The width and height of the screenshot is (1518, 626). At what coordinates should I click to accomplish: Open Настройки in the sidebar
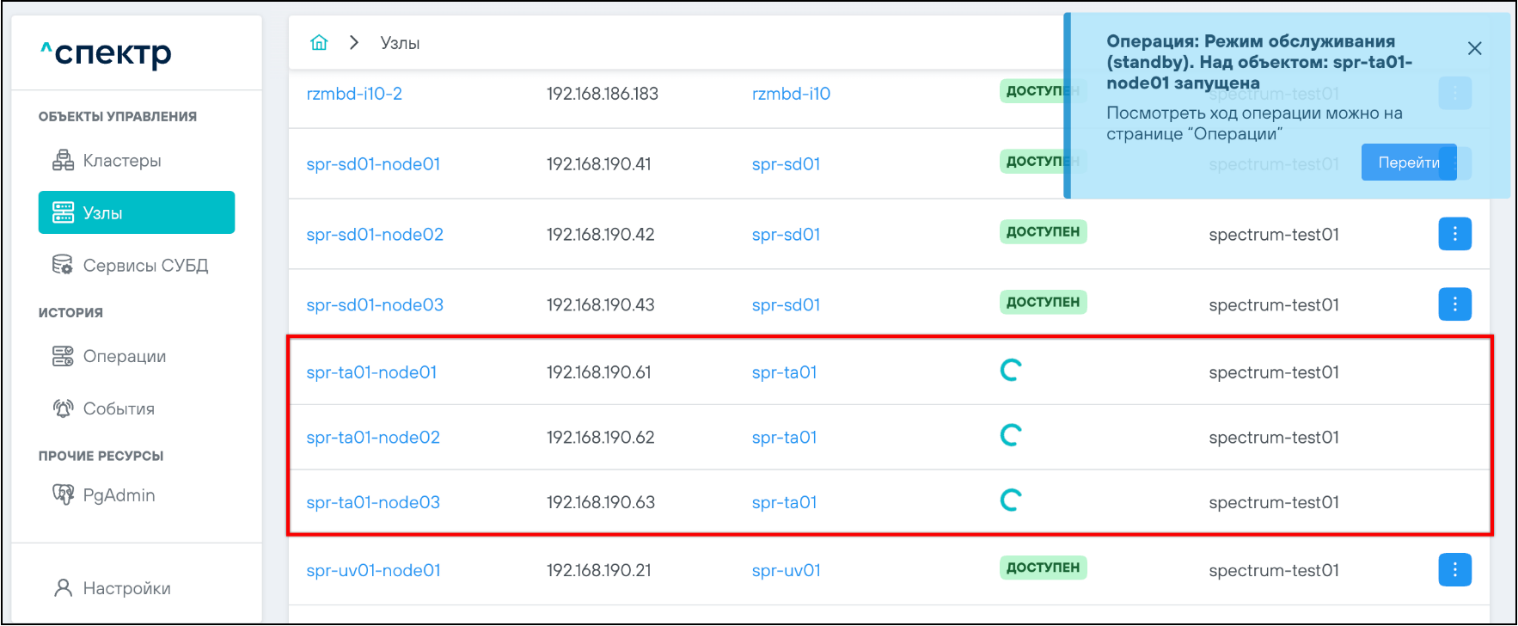[126, 588]
